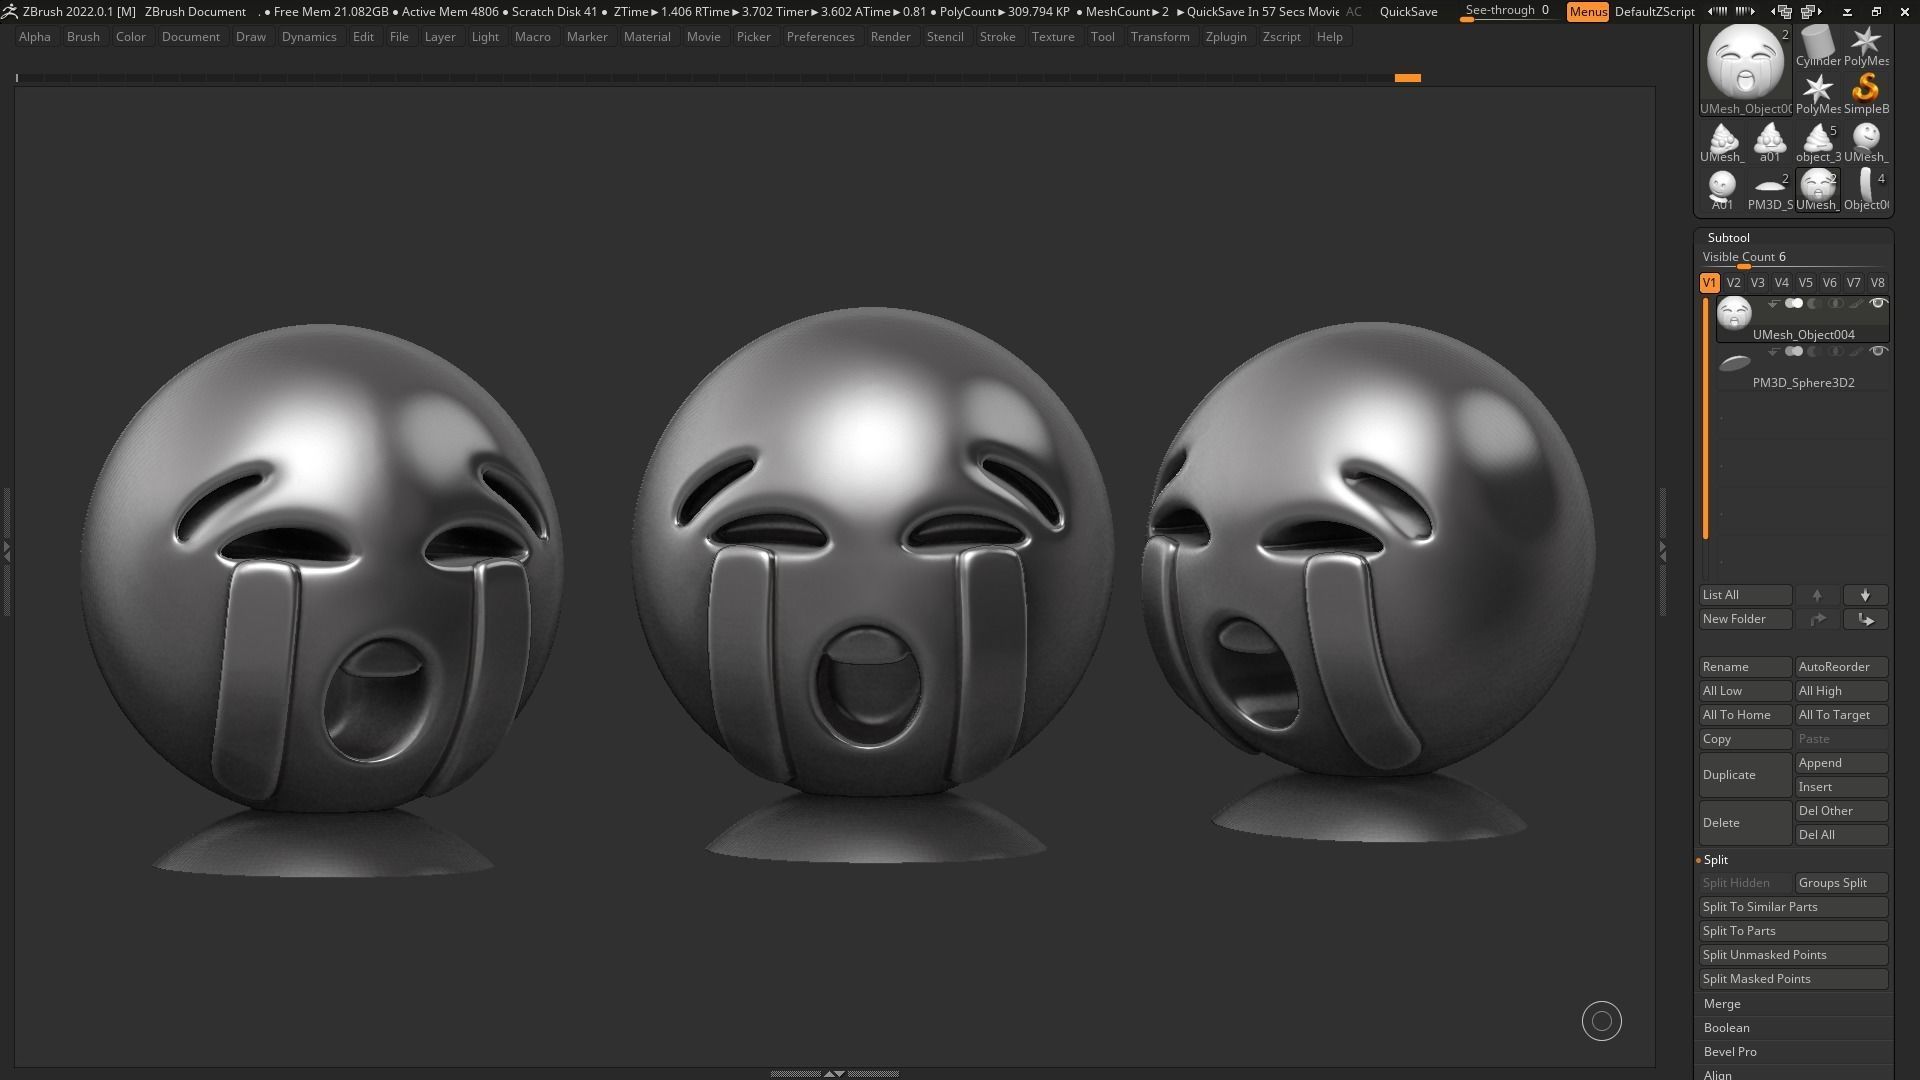The height and width of the screenshot is (1080, 1920).
Task: Expand the Boolean section
Action: tap(1727, 1028)
